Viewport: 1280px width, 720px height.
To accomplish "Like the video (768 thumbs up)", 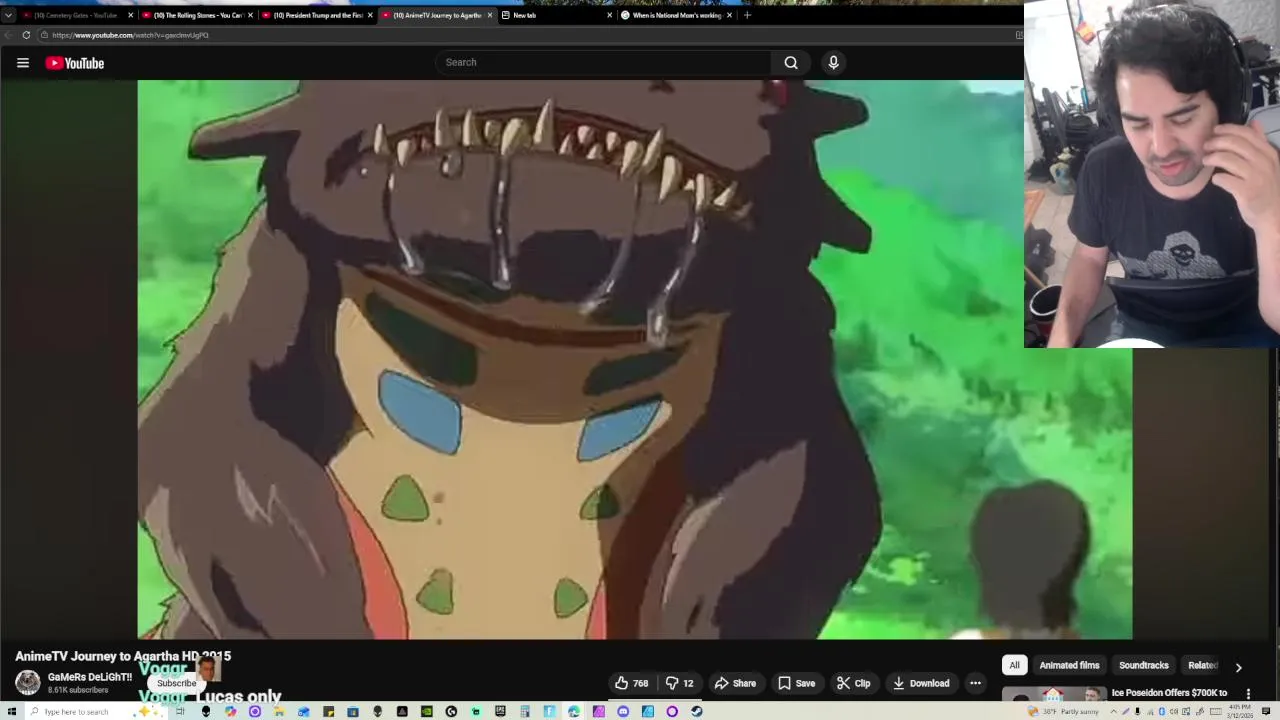I will (x=632, y=683).
